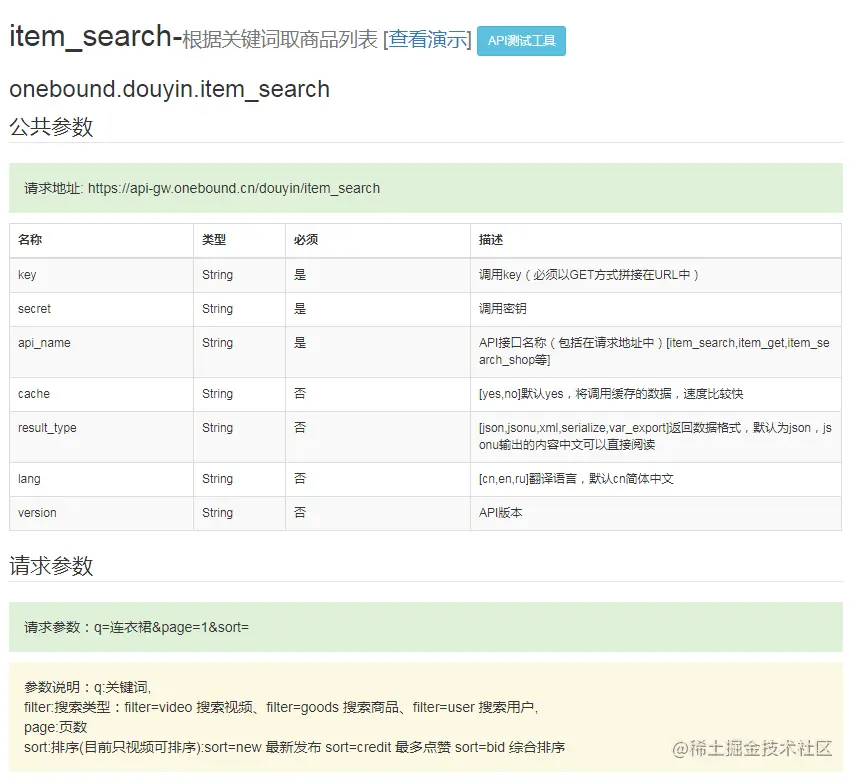
Task: Click the API测试工具 button
Action: pyautogui.click(x=521, y=41)
